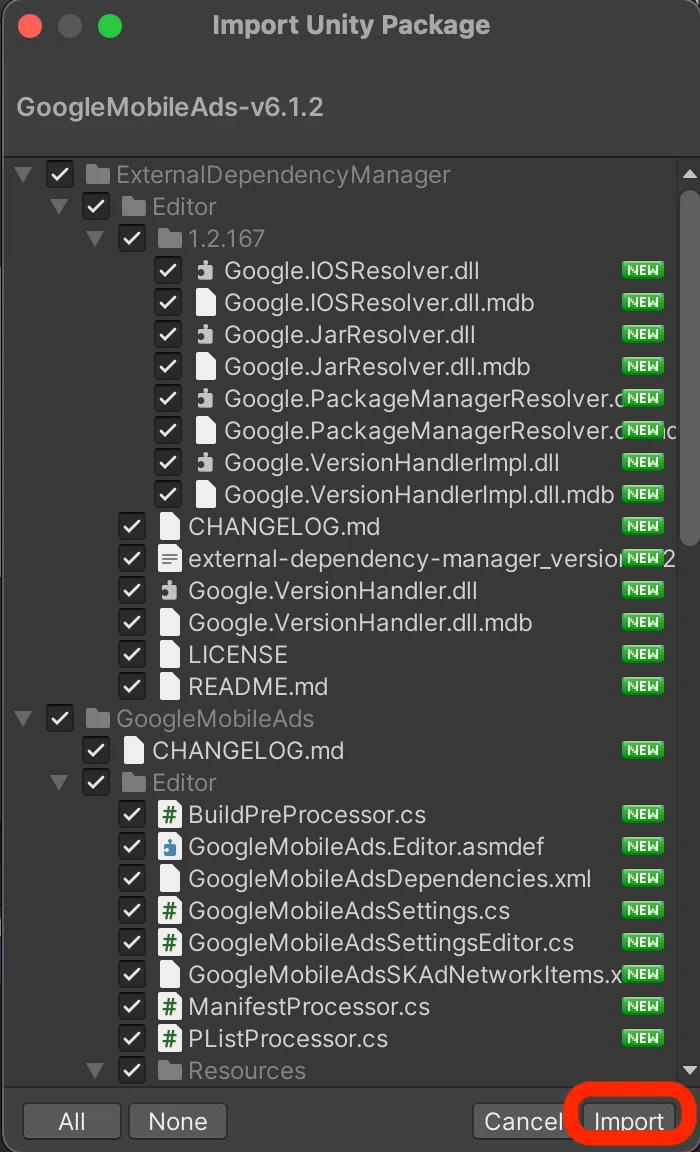Click the GoogleMobileAdsDependencies.xml file icon

pyautogui.click(x=170, y=879)
